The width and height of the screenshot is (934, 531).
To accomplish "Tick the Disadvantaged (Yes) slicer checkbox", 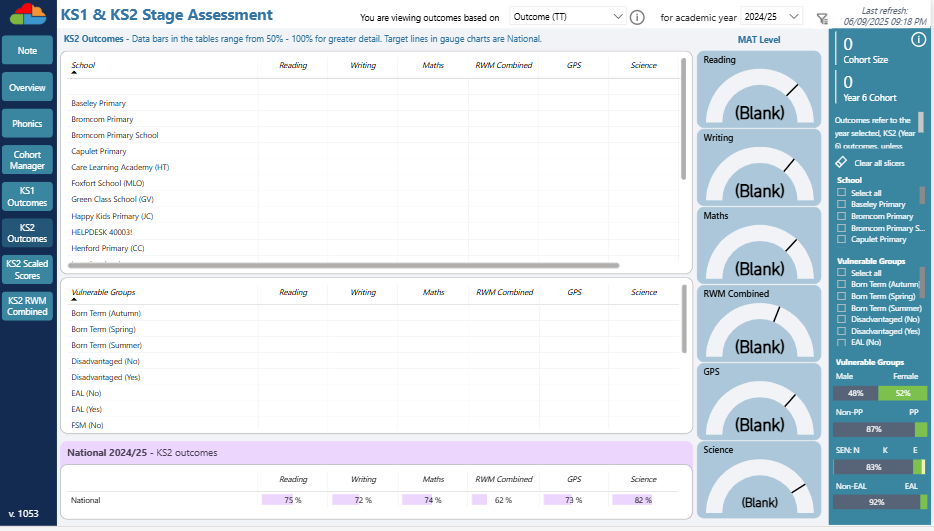I will point(842,330).
